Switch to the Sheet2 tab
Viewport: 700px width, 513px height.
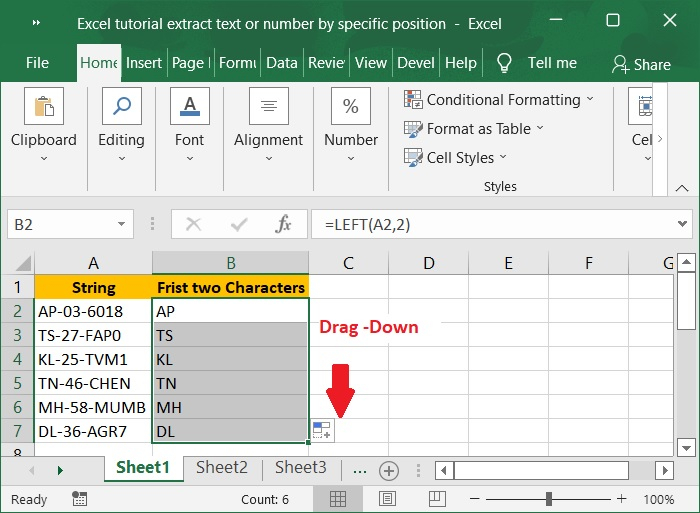(222, 468)
